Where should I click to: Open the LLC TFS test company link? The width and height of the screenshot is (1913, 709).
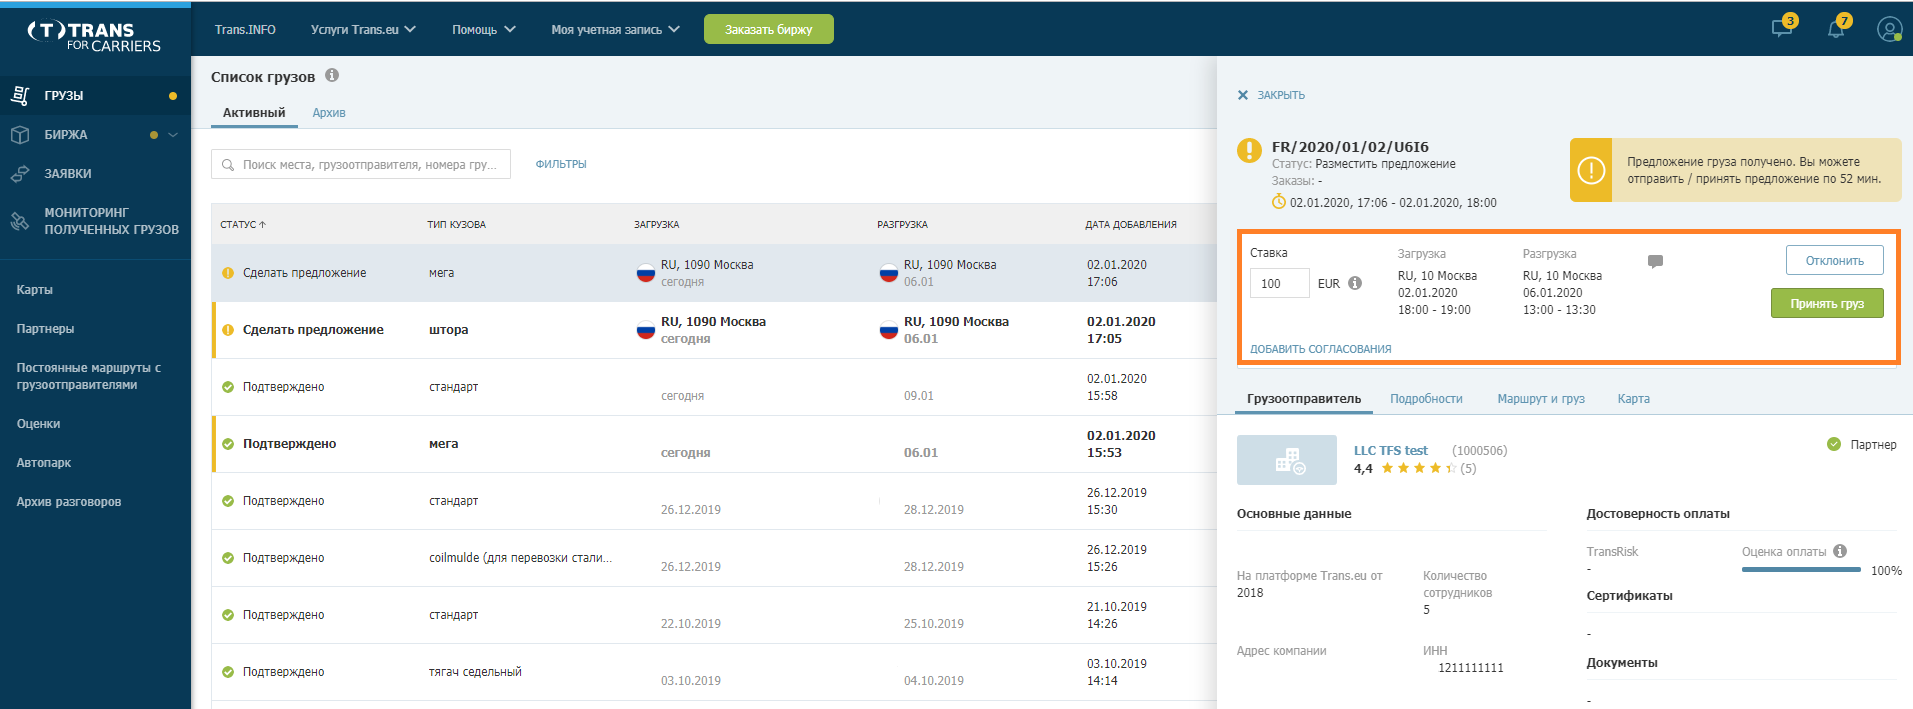[1390, 451]
